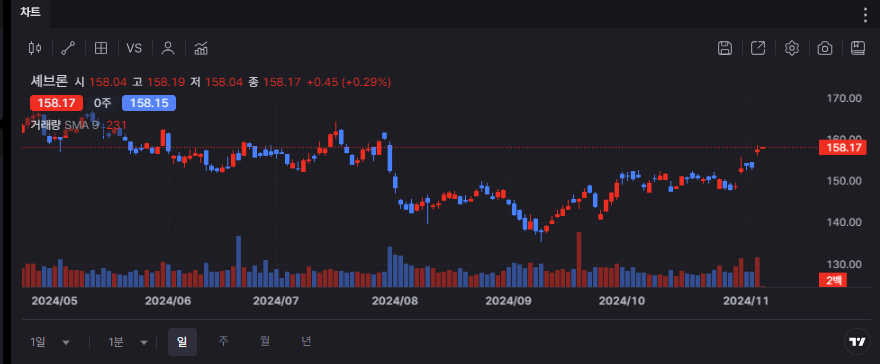
Task: Select the 차트 tab
Action: point(30,12)
